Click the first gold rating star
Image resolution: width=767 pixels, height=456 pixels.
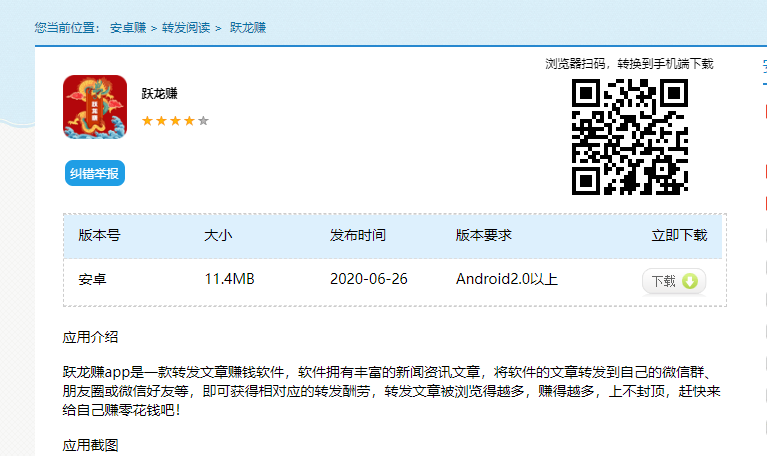click(x=147, y=121)
